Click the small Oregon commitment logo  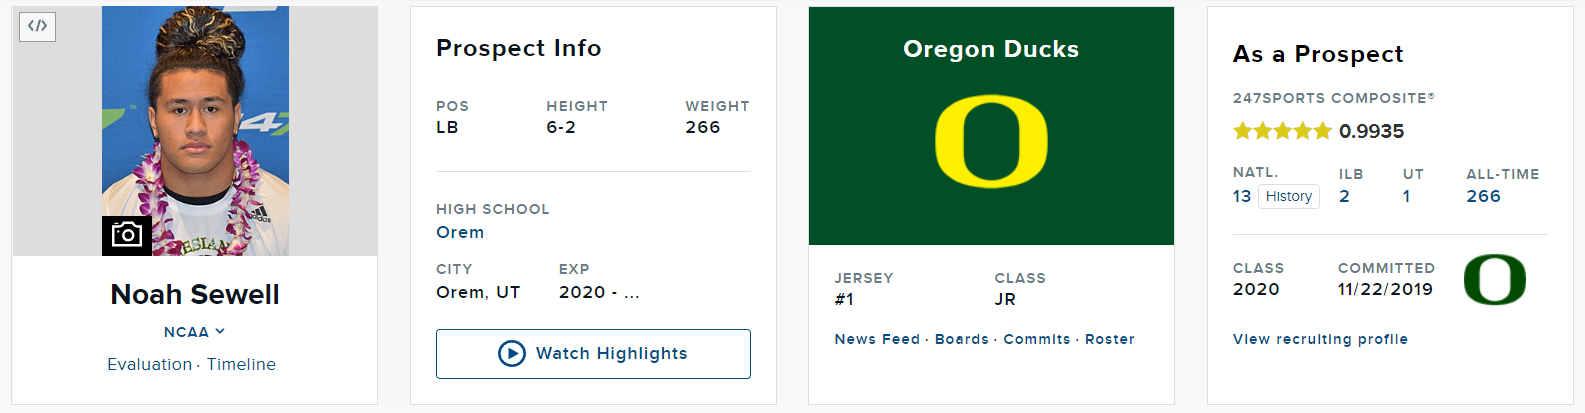1495,279
